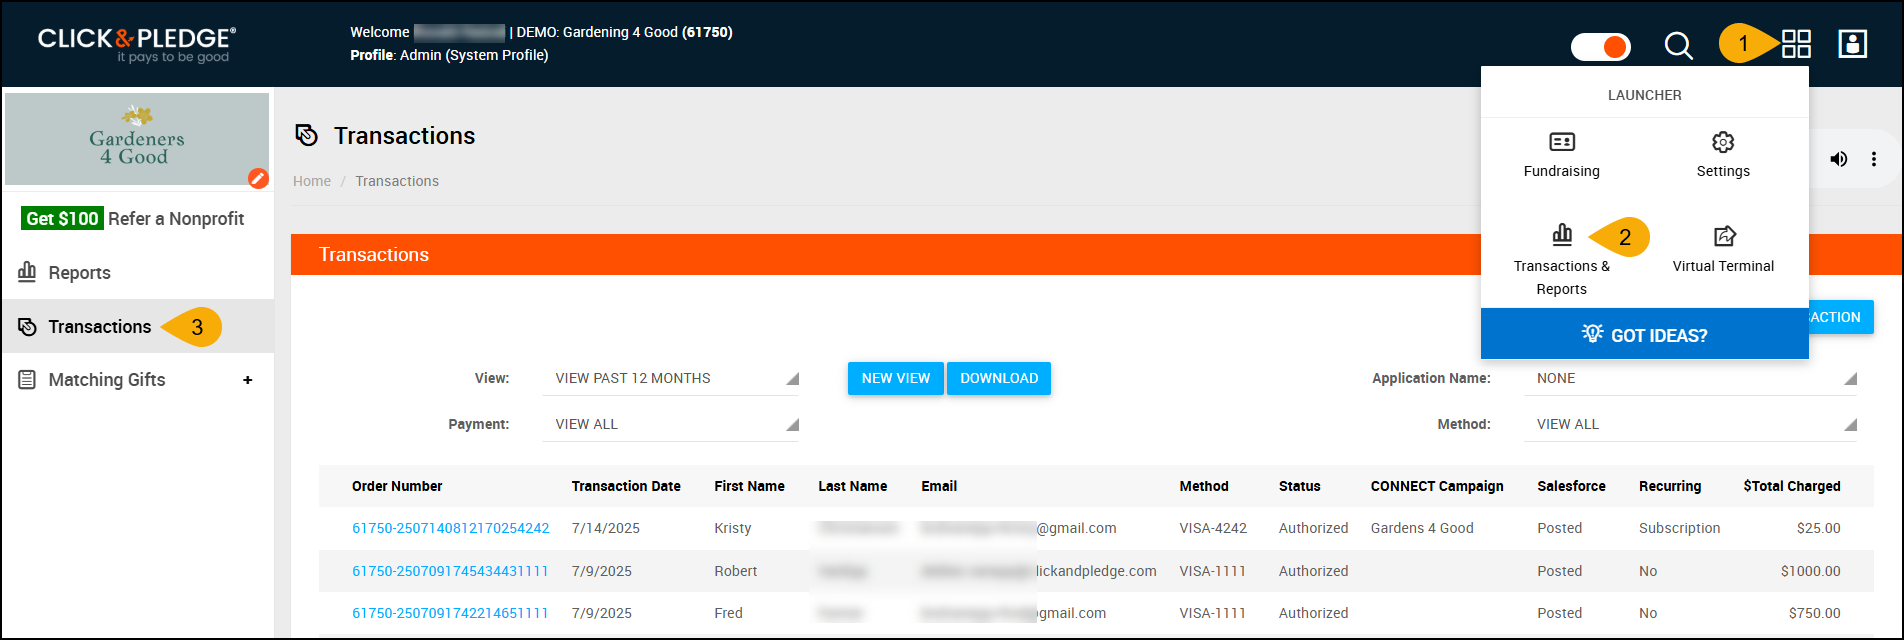
Task: Open the three-dot more options menu
Action: [x=1873, y=159]
